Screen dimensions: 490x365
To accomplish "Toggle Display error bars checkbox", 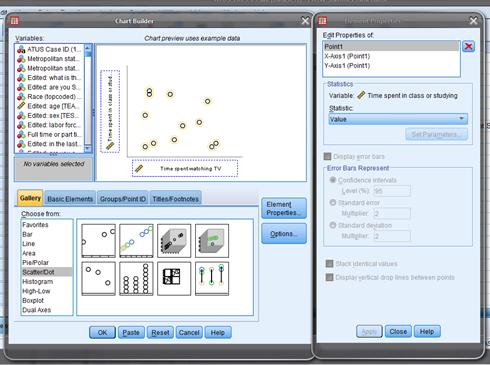I will [328, 156].
